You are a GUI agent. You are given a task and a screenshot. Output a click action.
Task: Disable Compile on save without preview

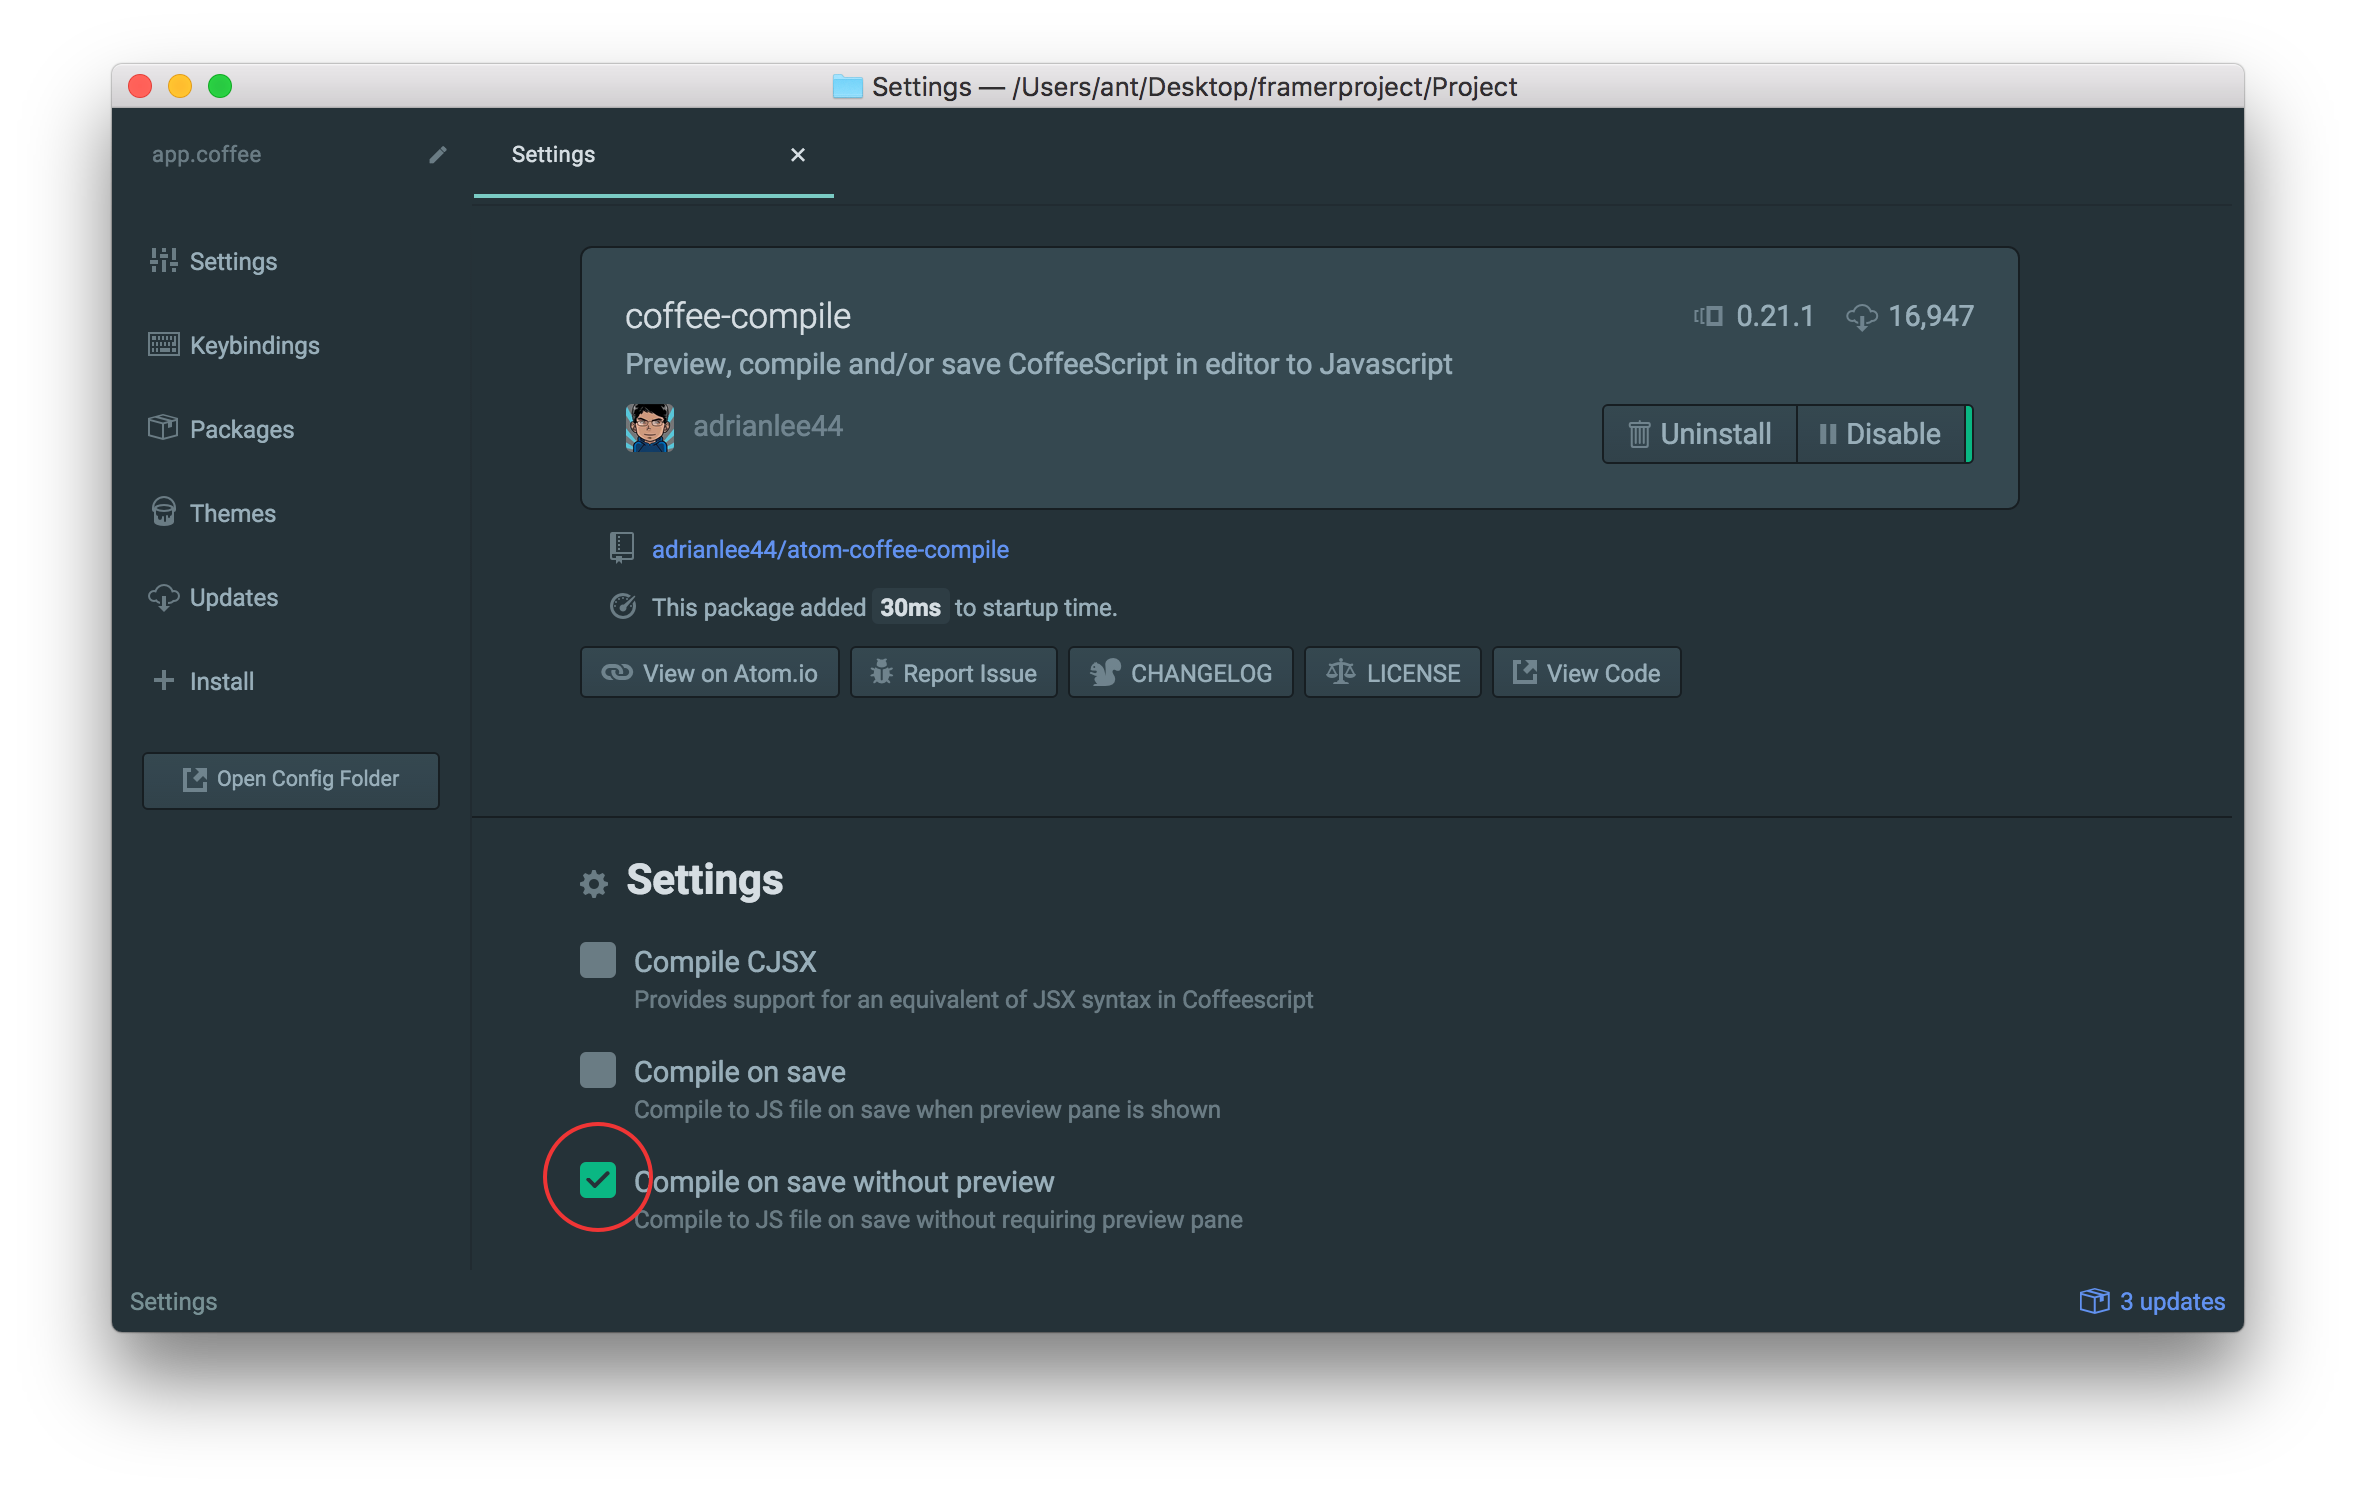coord(596,1181)
